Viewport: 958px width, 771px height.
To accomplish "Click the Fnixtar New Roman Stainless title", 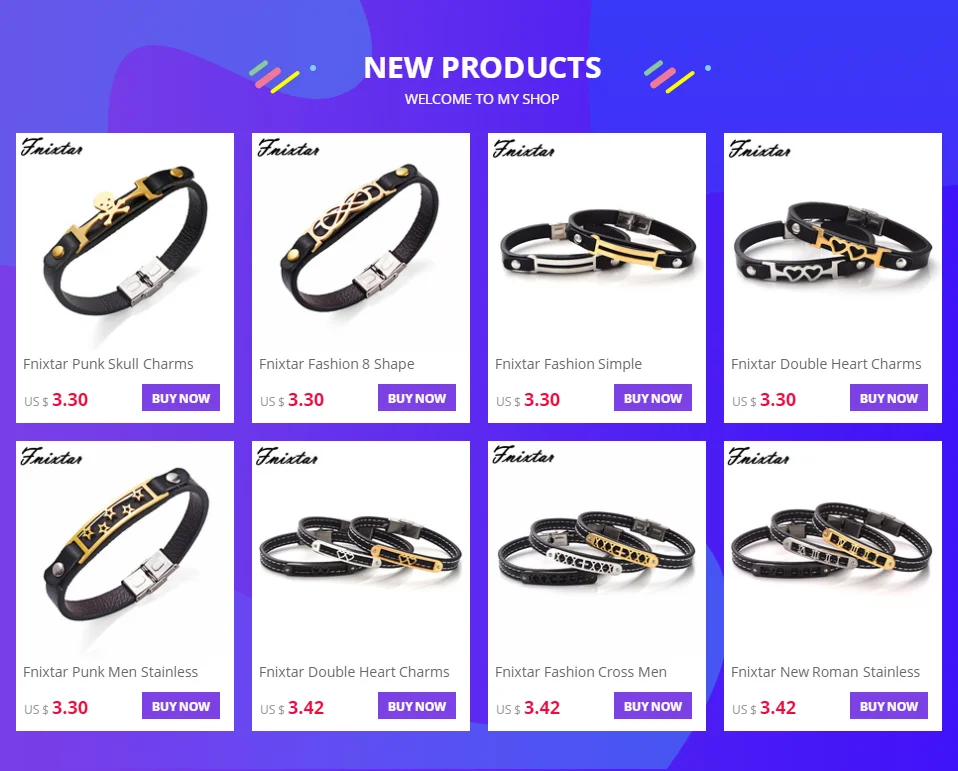I will (825, 672).
